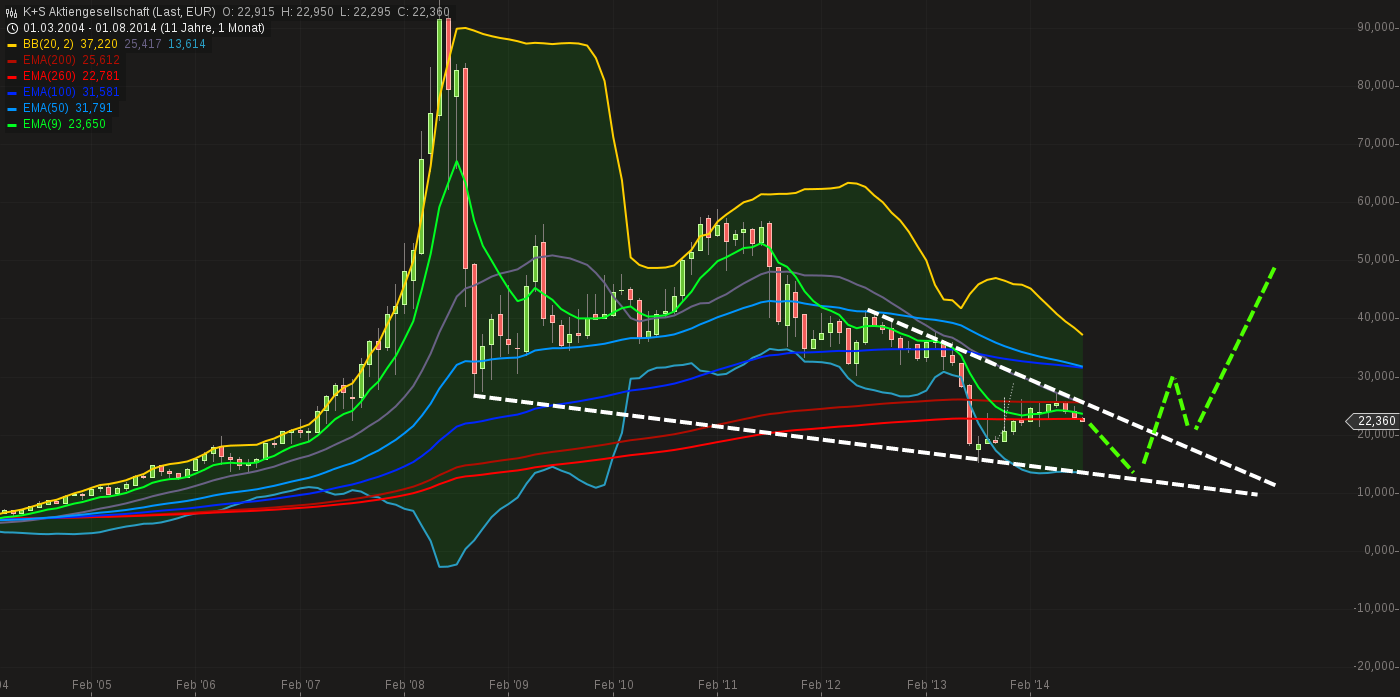Image resolution: width=1400 pixels, height=697 pixels.
Task: Click the 30,000 price axis label
Action: pos(1376,376)
